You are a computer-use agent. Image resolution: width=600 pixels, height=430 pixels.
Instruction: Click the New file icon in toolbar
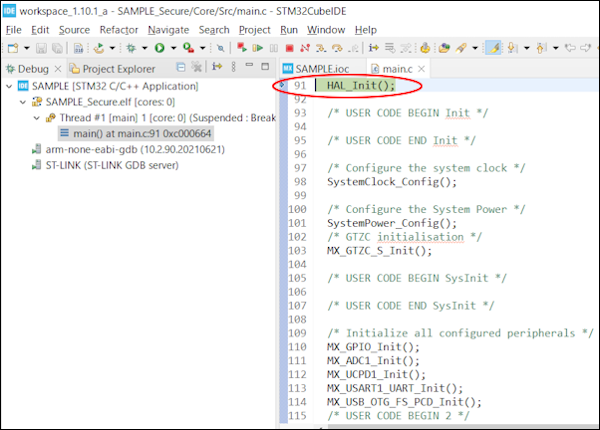12,48
